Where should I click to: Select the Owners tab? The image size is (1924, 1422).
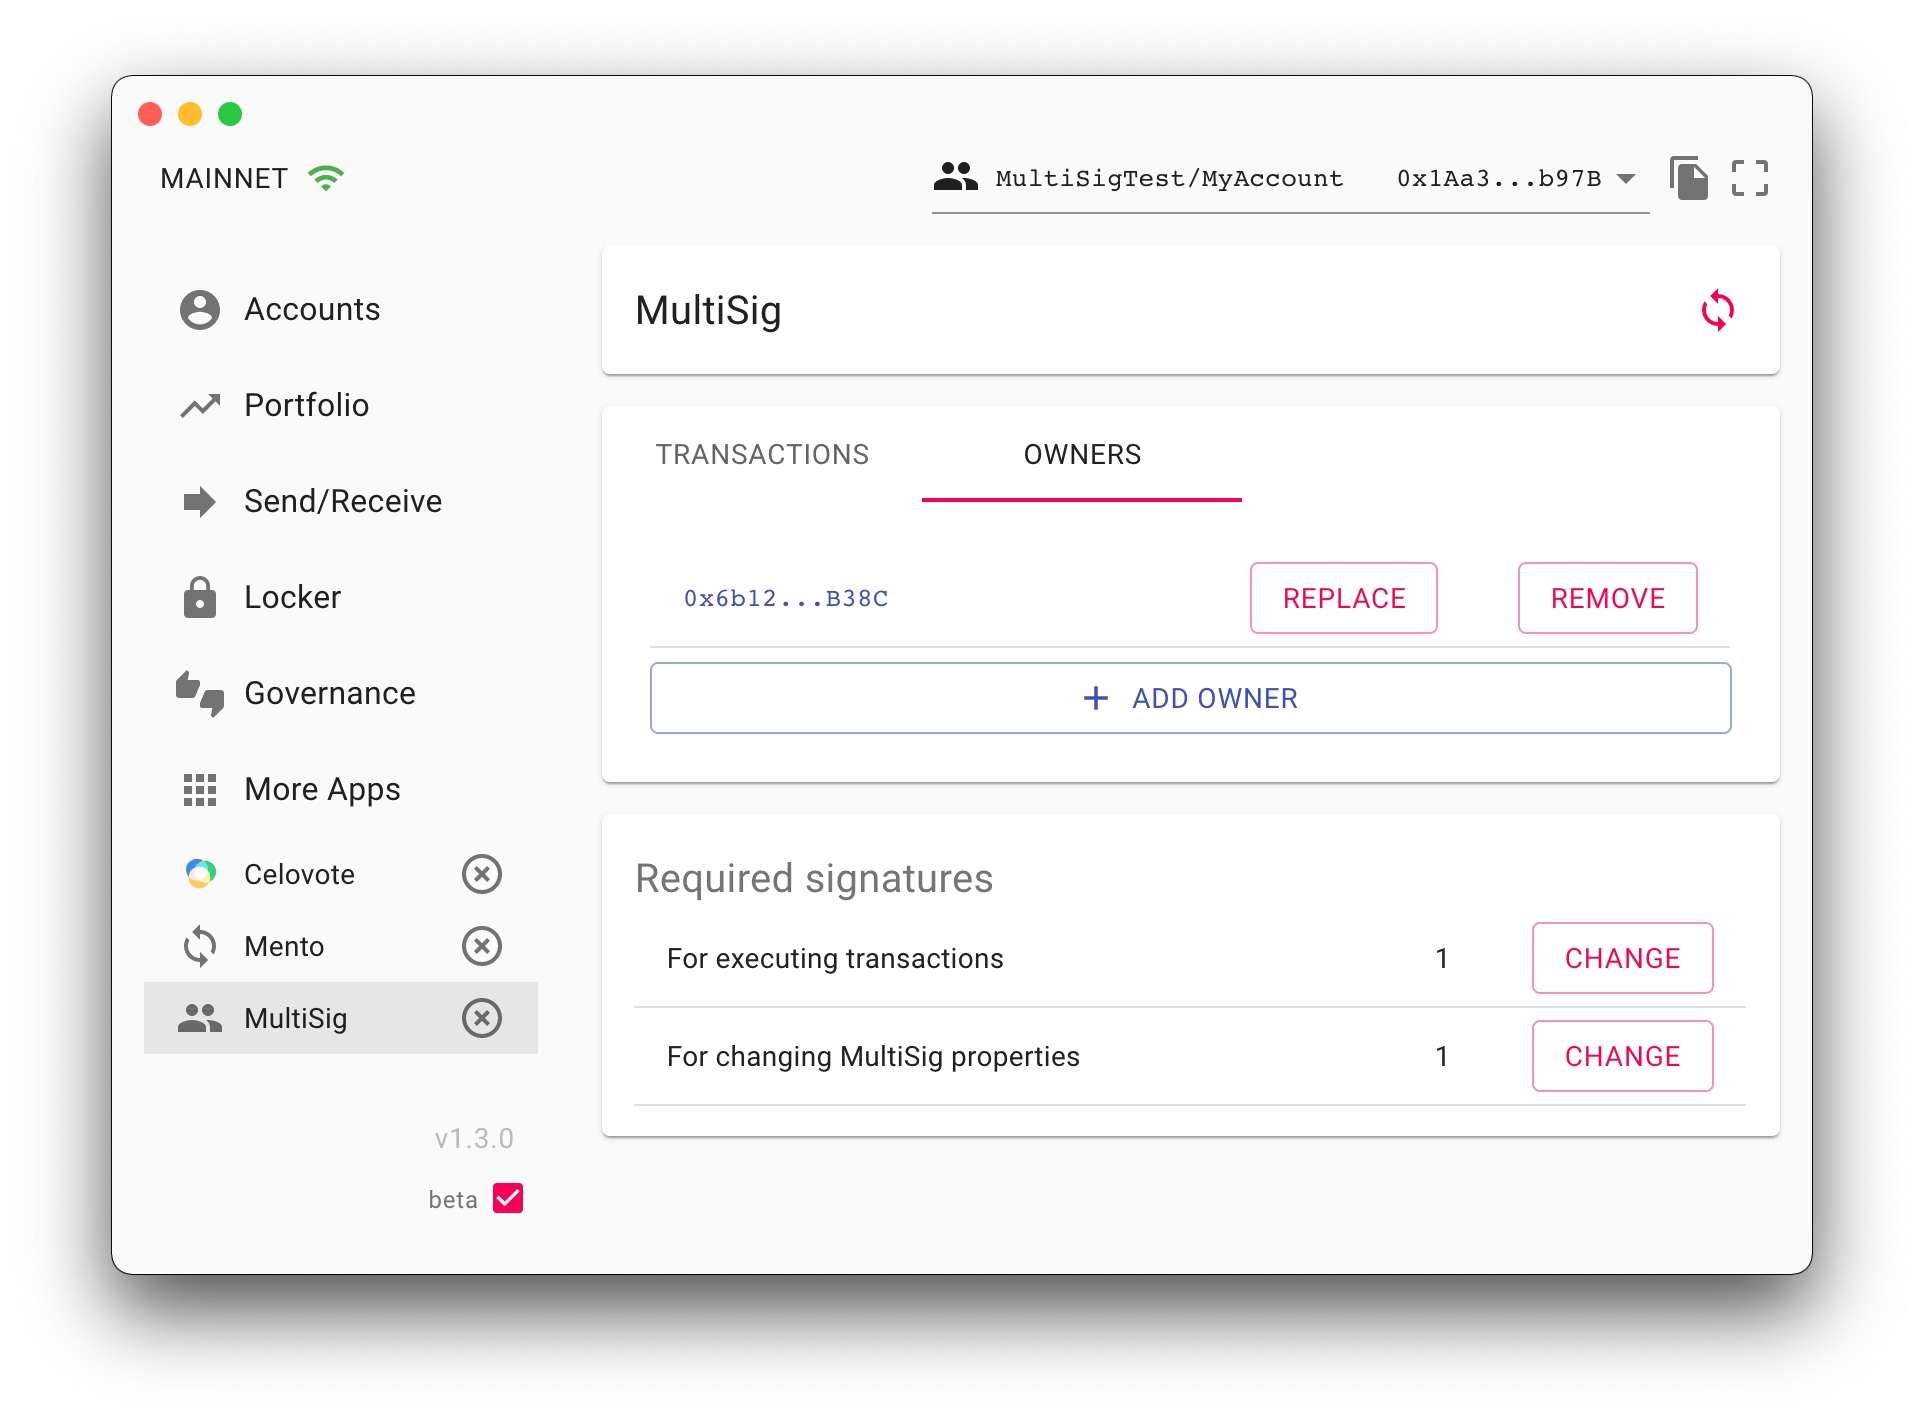[x=1081, y=455]
